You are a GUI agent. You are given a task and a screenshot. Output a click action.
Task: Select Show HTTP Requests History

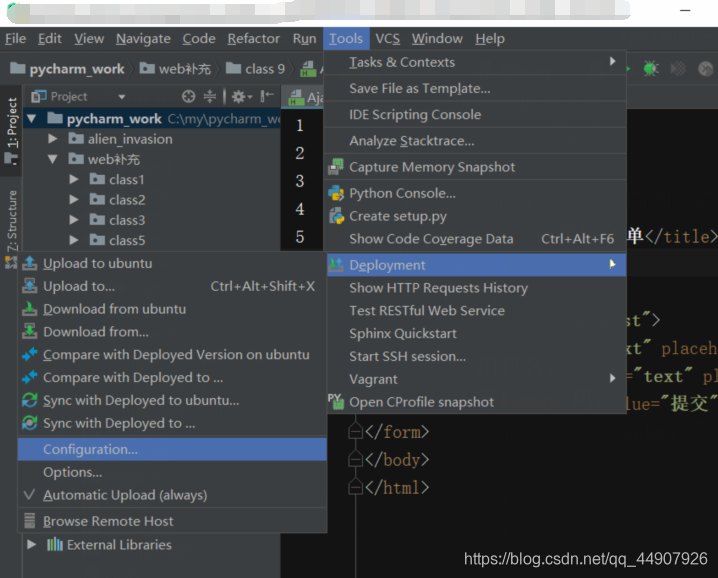[x=476, y=288]
